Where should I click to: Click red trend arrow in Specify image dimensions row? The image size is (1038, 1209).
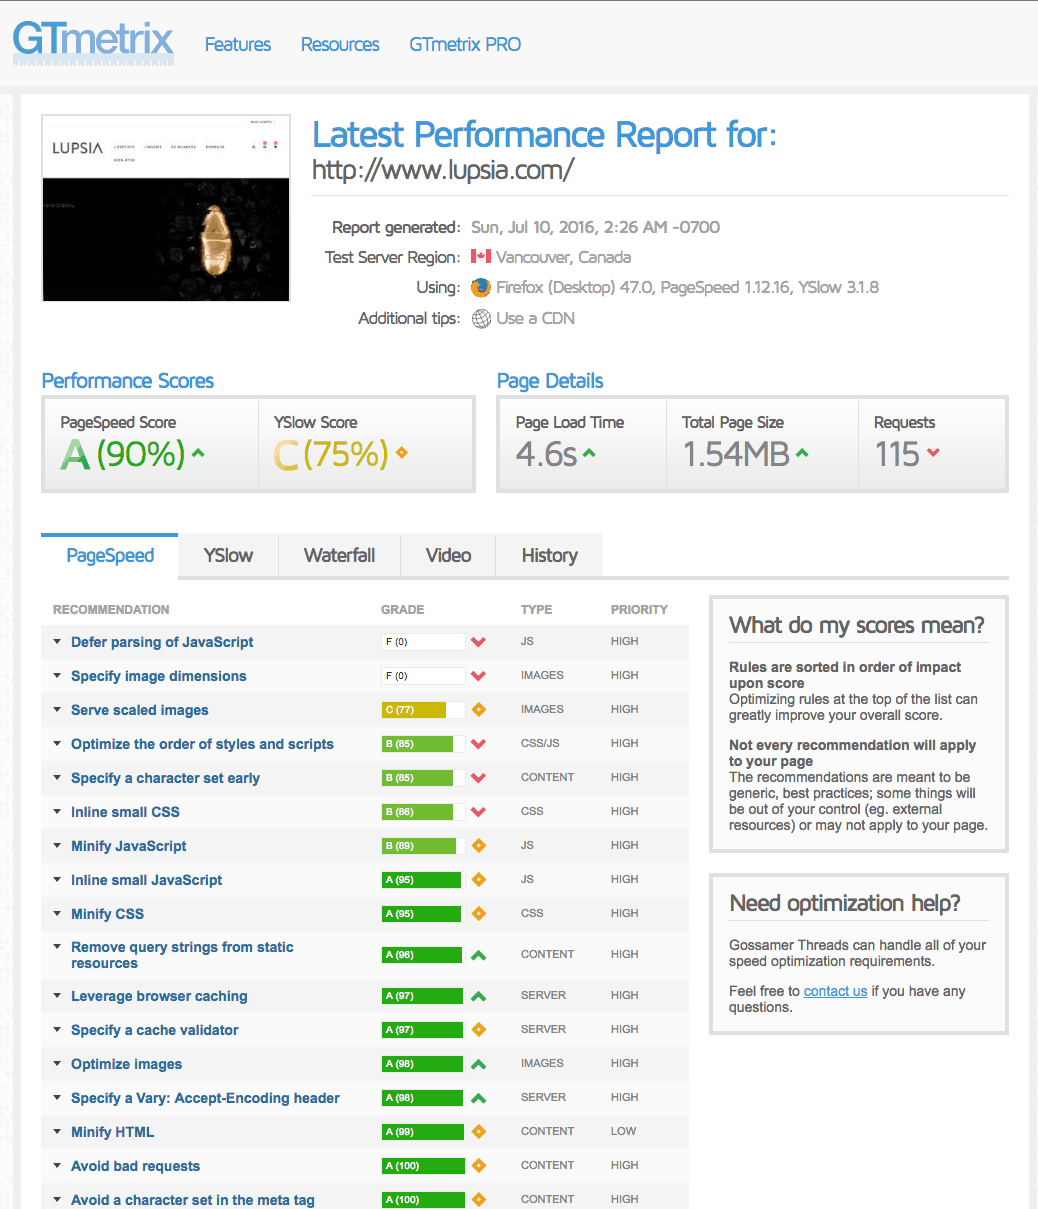478,676
